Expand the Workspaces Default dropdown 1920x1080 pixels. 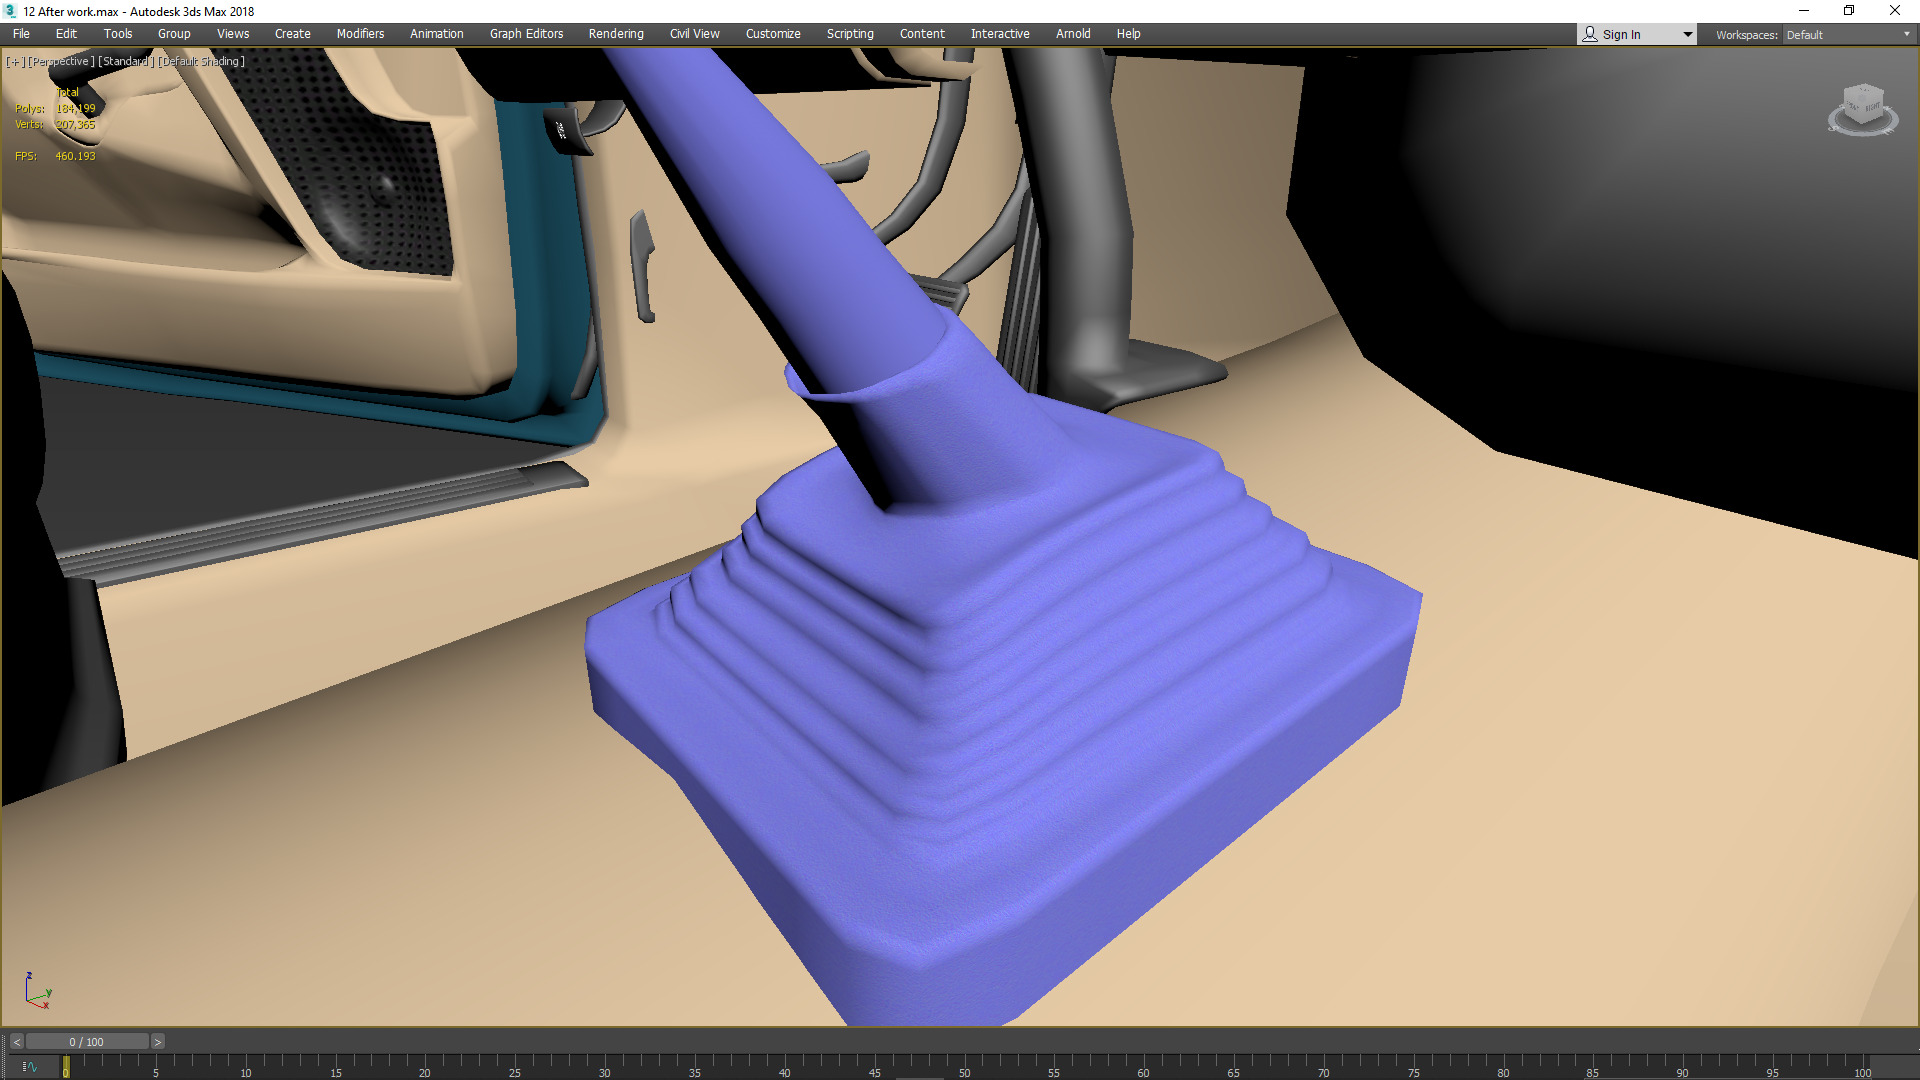(1848, 35)
